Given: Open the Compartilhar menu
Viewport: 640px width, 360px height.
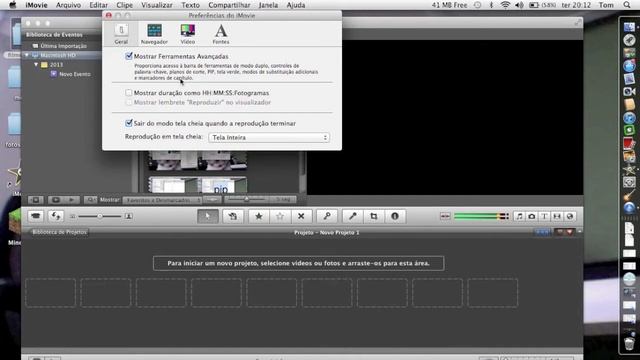Looking at the screenshot, I should [x=229, y=5].
